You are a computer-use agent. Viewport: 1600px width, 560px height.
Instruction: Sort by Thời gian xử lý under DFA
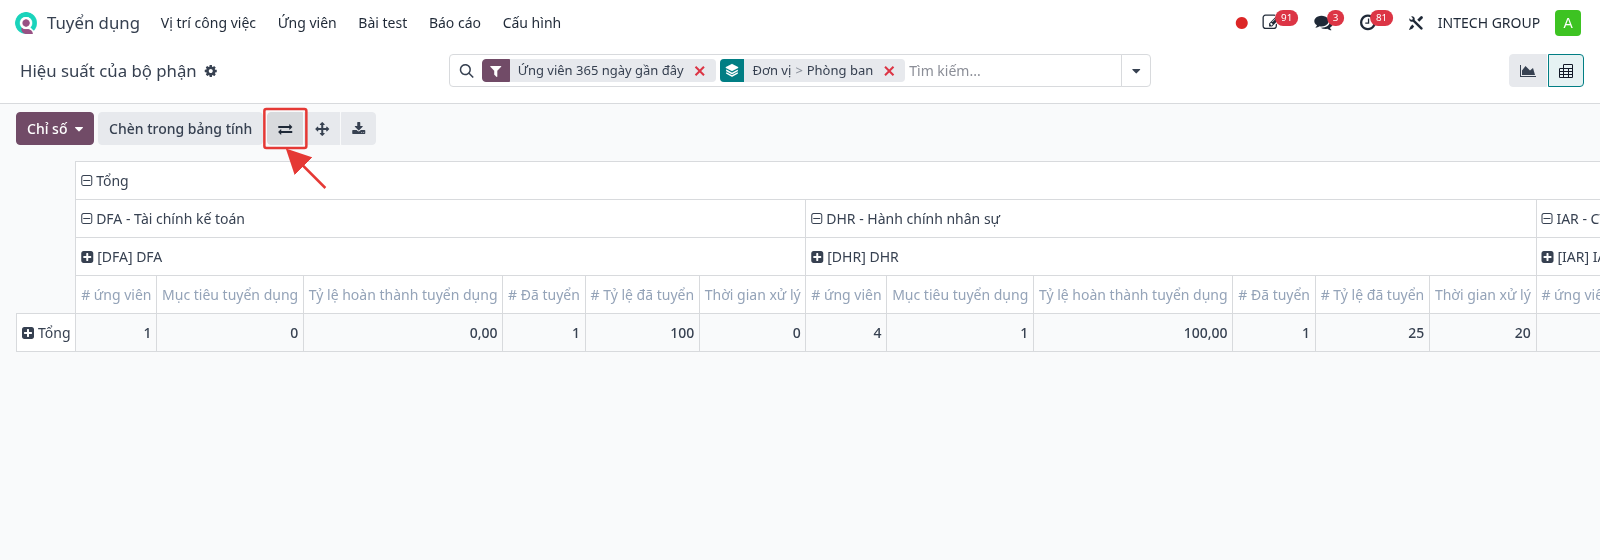[753, 295]
